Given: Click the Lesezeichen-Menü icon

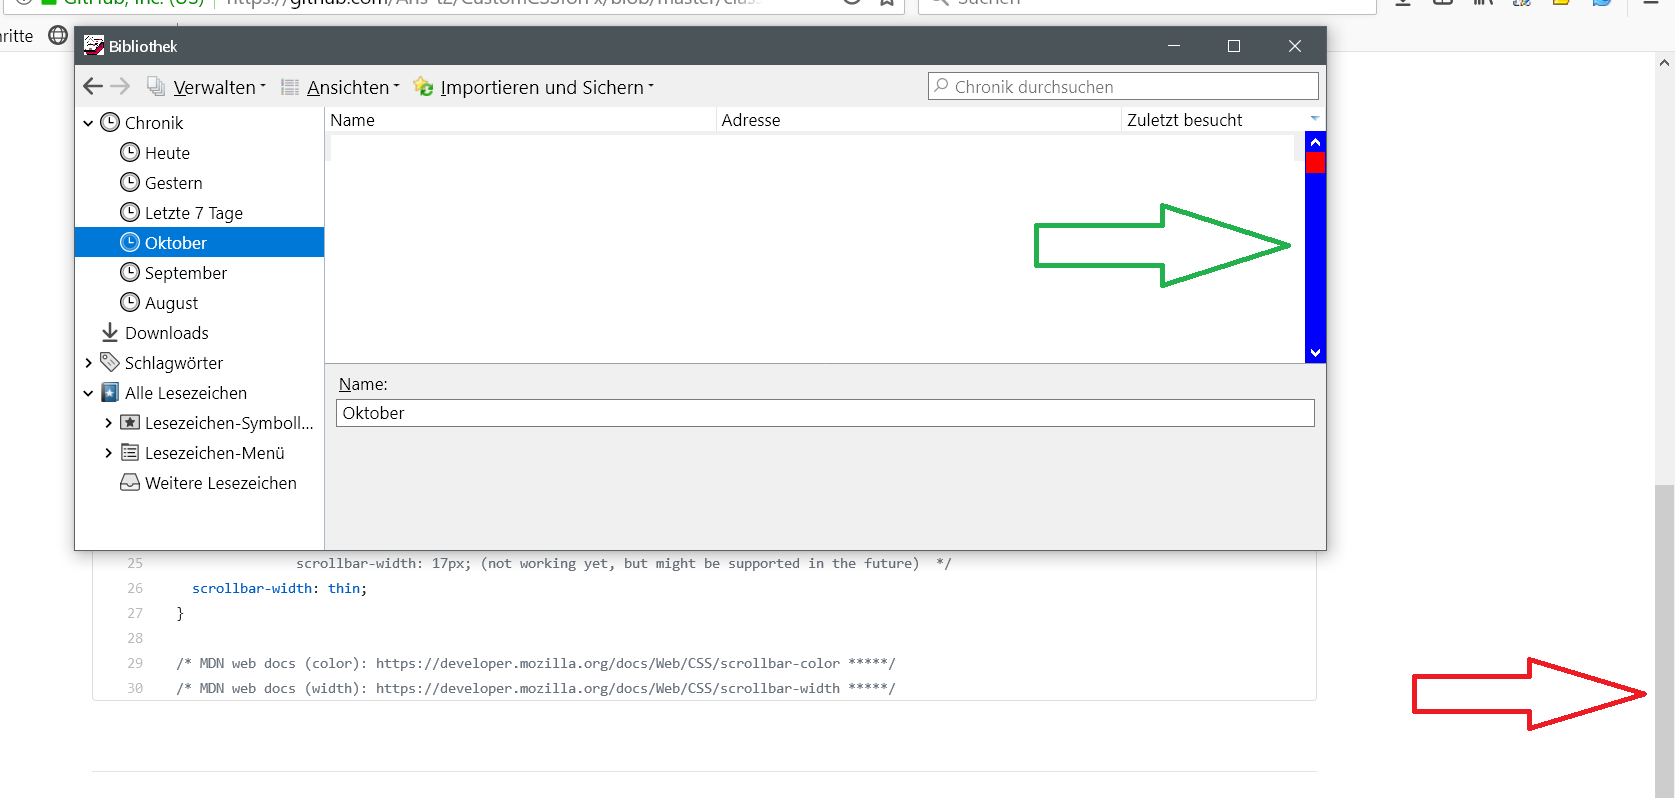Looking at the screenshot, I should tap(130, 452).
